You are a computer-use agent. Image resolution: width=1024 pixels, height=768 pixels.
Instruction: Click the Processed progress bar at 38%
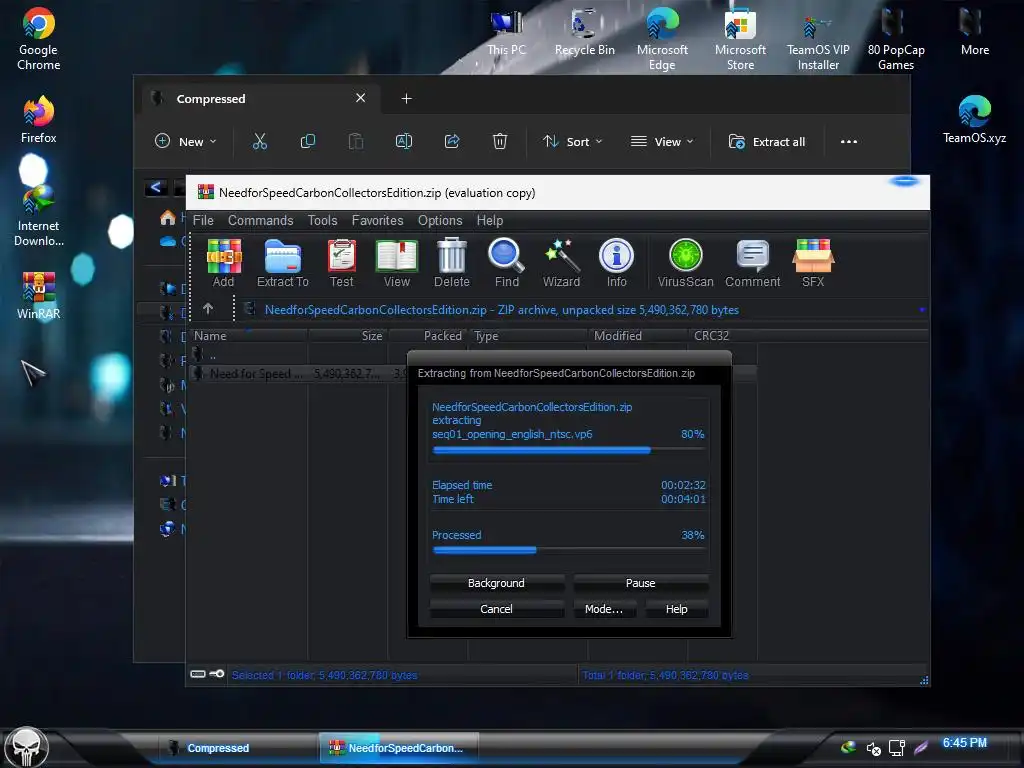pos(569,550)
